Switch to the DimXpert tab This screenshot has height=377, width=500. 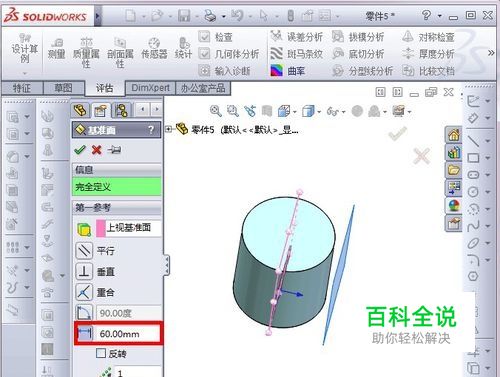(x=150, y=88)
